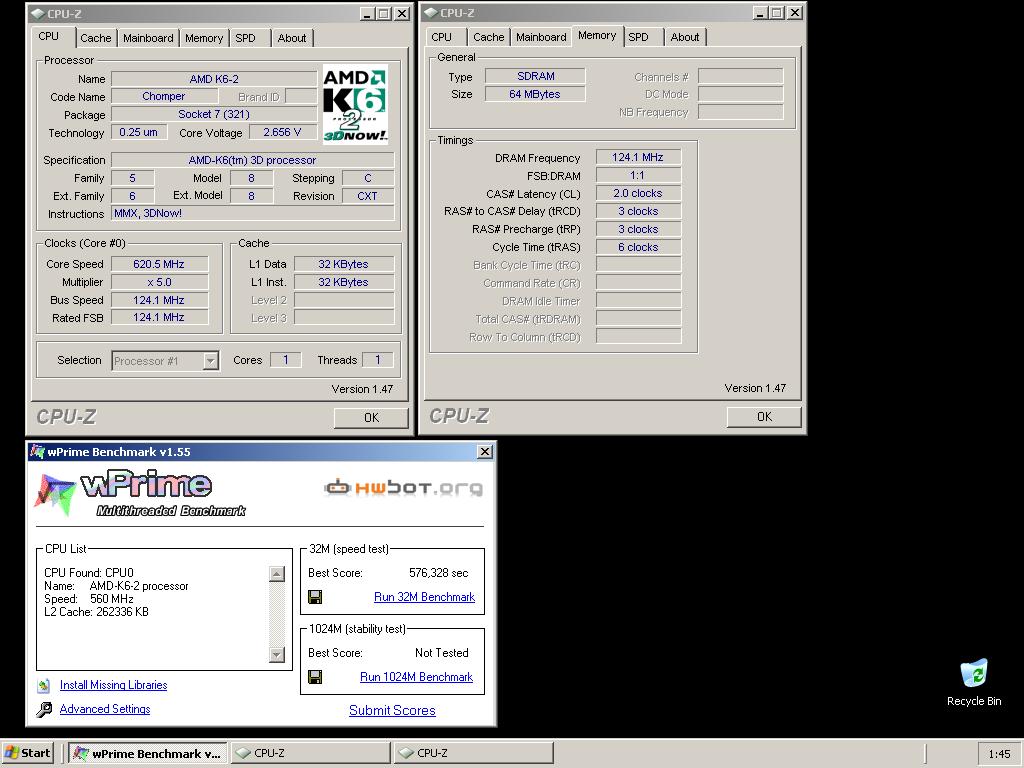This screenshot has width=1024, height=768.
Task: Open the Recycle Bin desktop icon
Action: point(974,682)
